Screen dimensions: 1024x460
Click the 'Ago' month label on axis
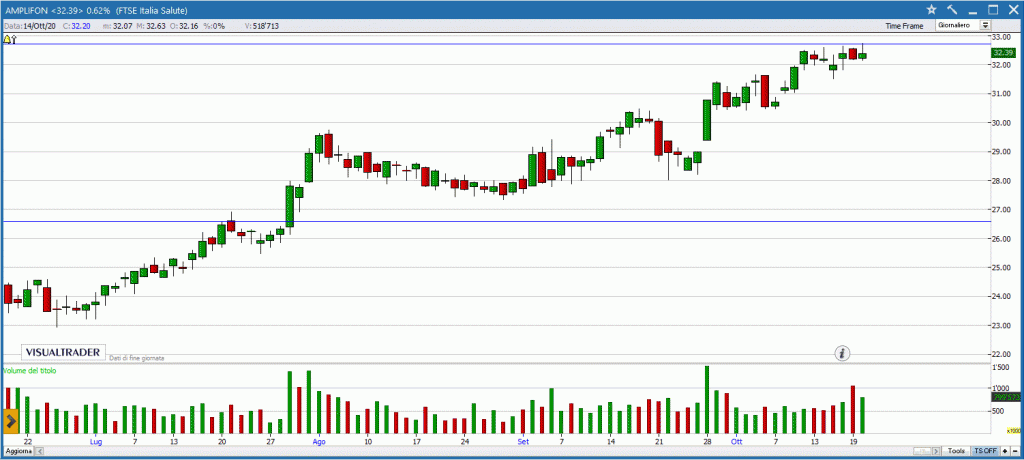[319, 442]
